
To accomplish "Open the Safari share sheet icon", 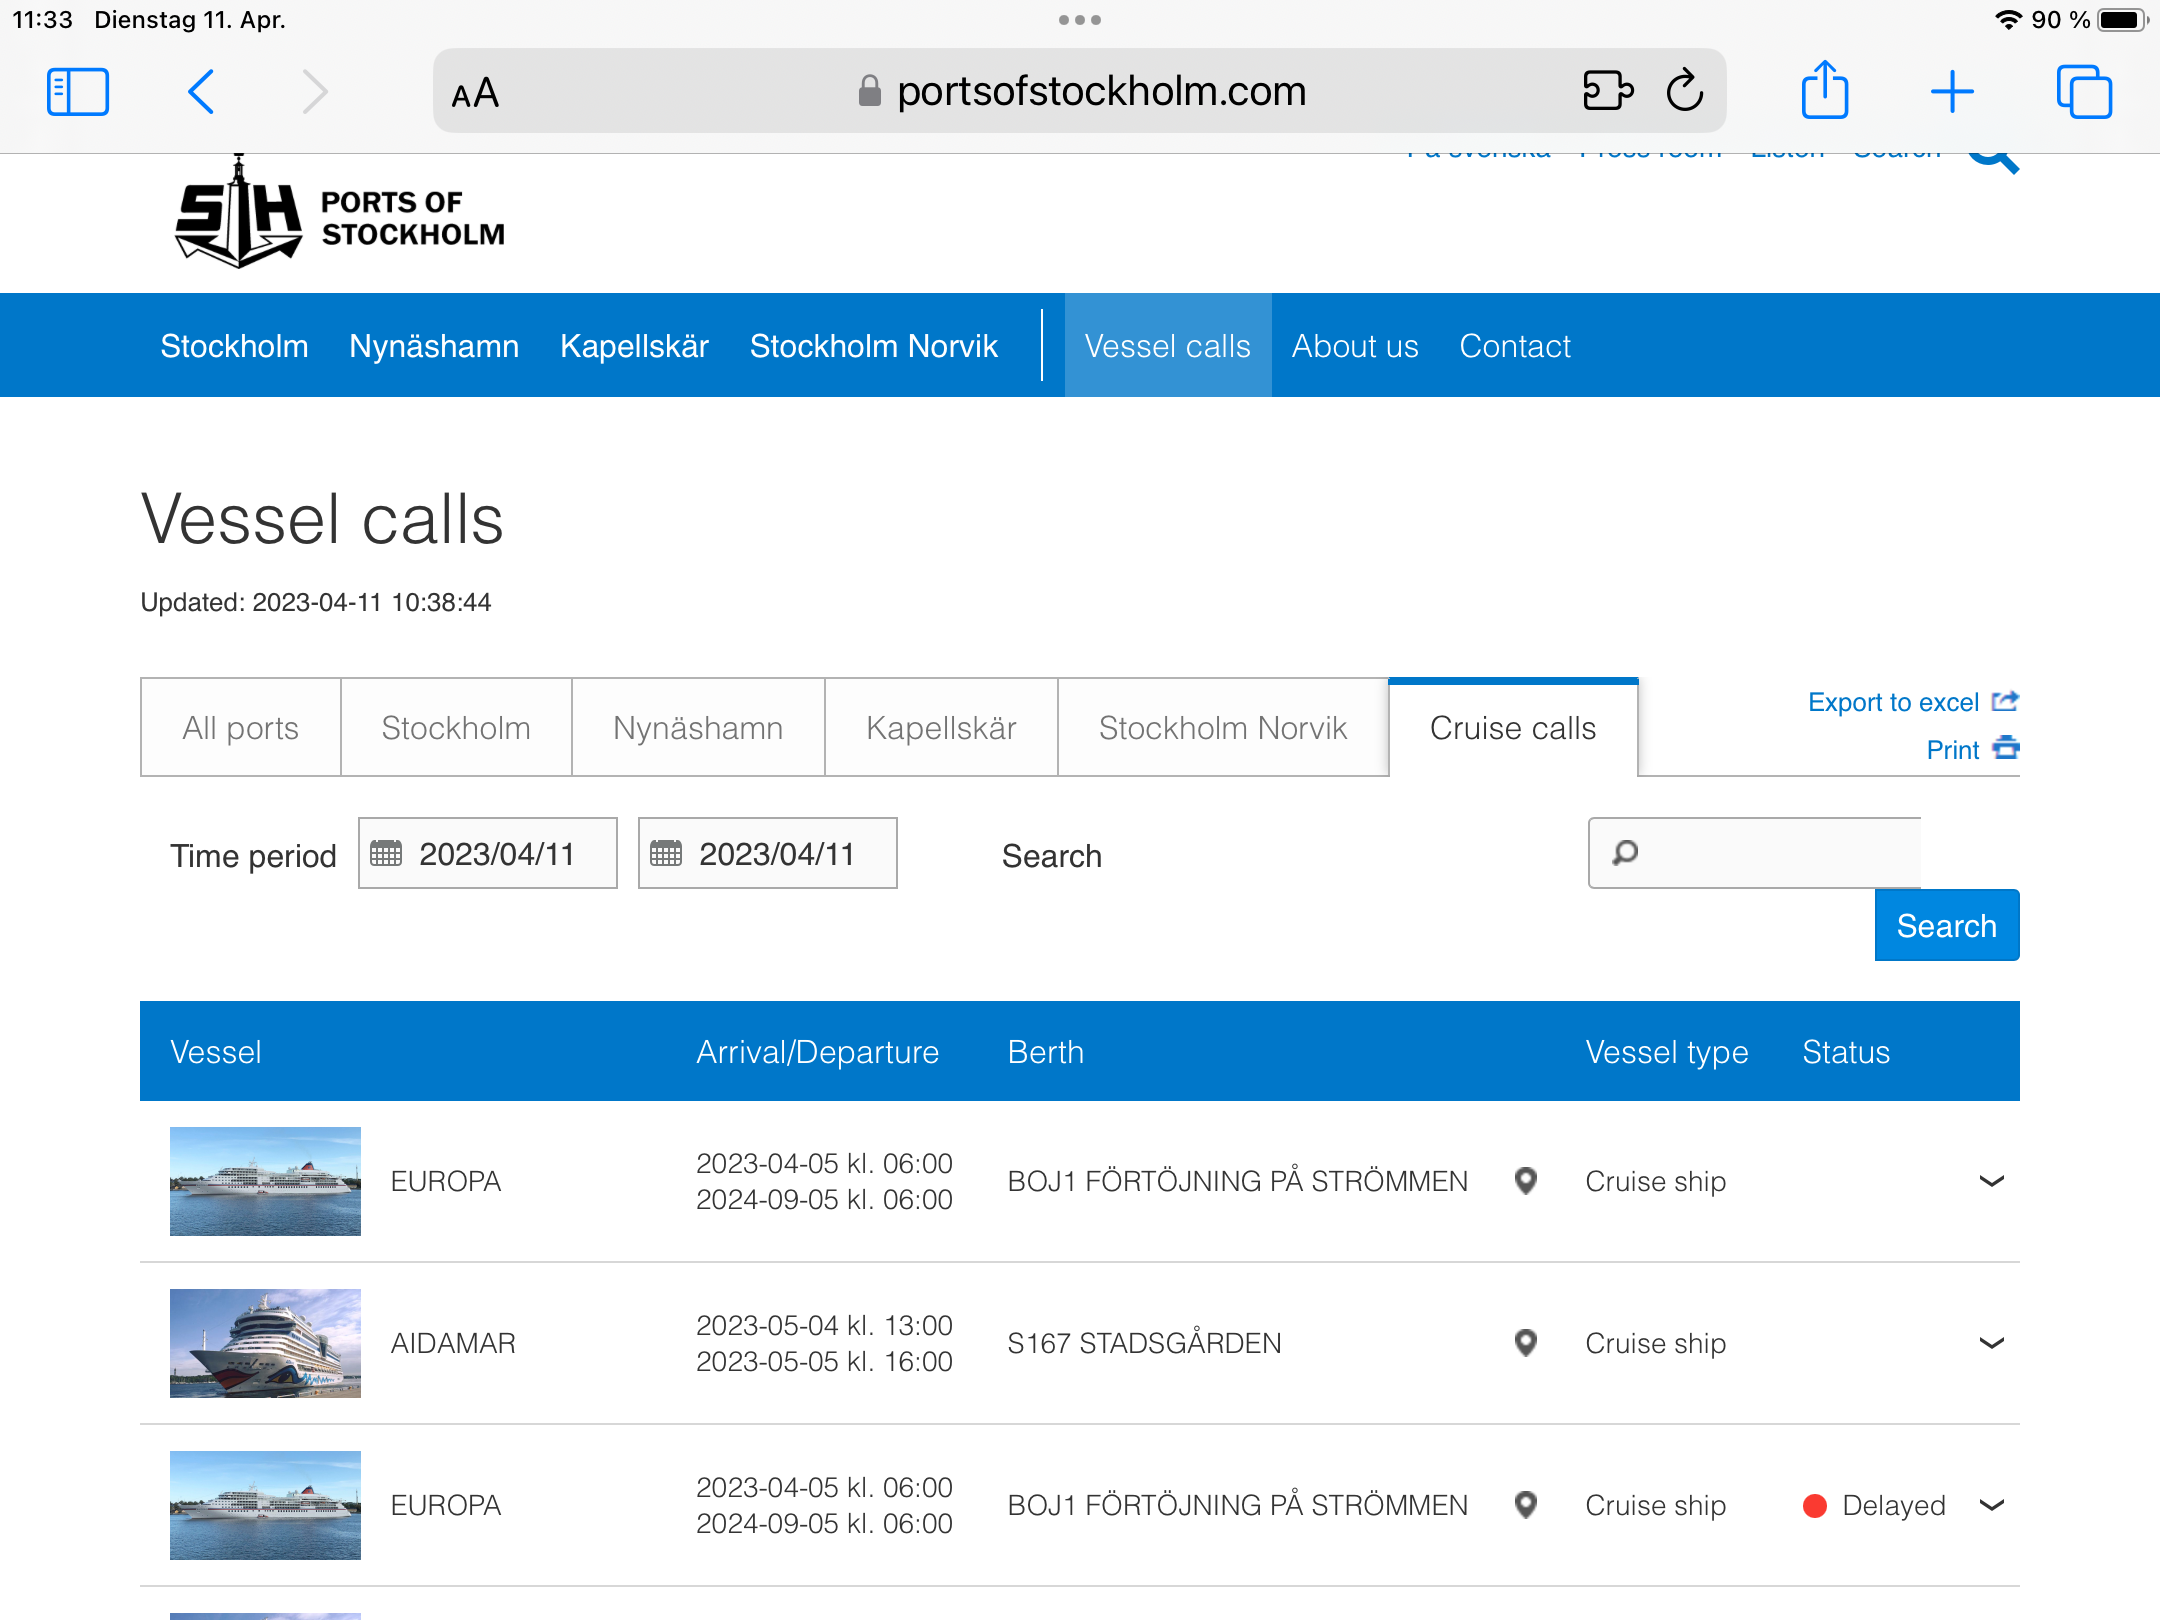I will click(1824, 91).
